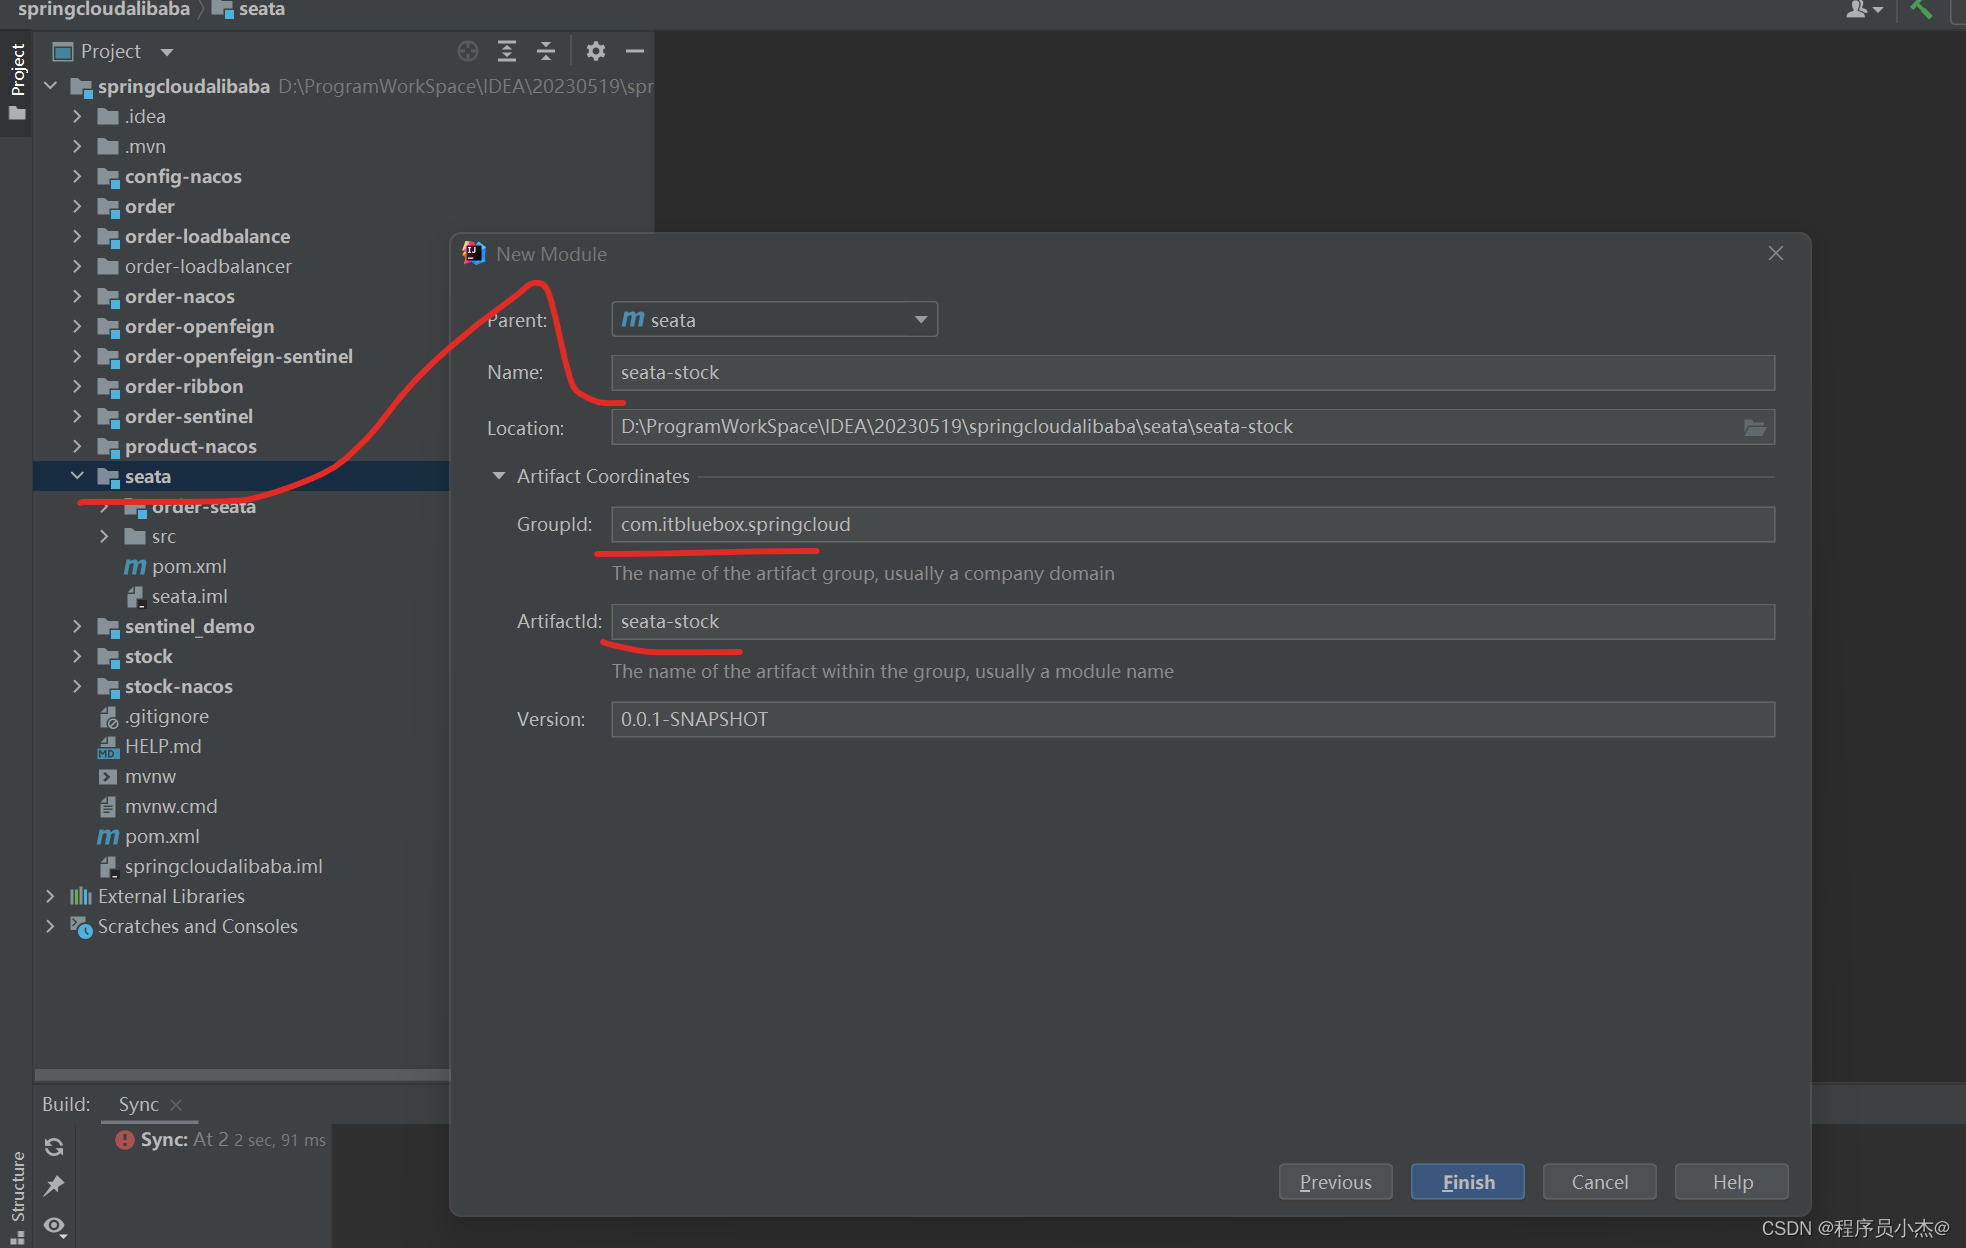The width and height of the screenshot is (1966, 1248).
Task: Collapse the Artifact Coordinates section
Action: point(499,476)
